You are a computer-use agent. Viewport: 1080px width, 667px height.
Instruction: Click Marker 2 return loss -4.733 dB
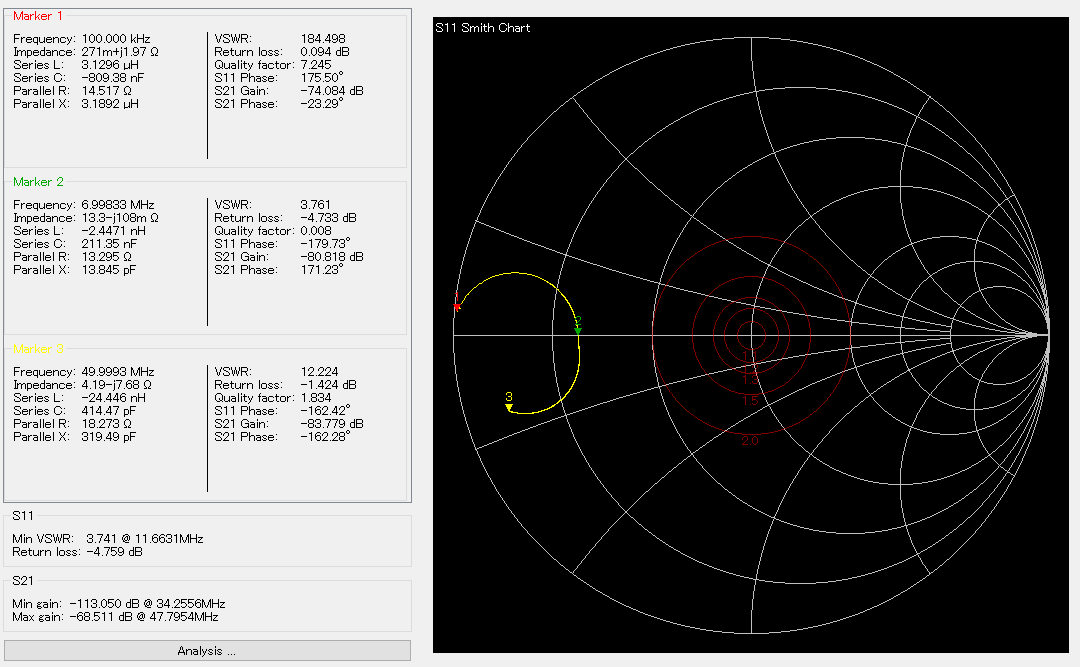[329, 218]
